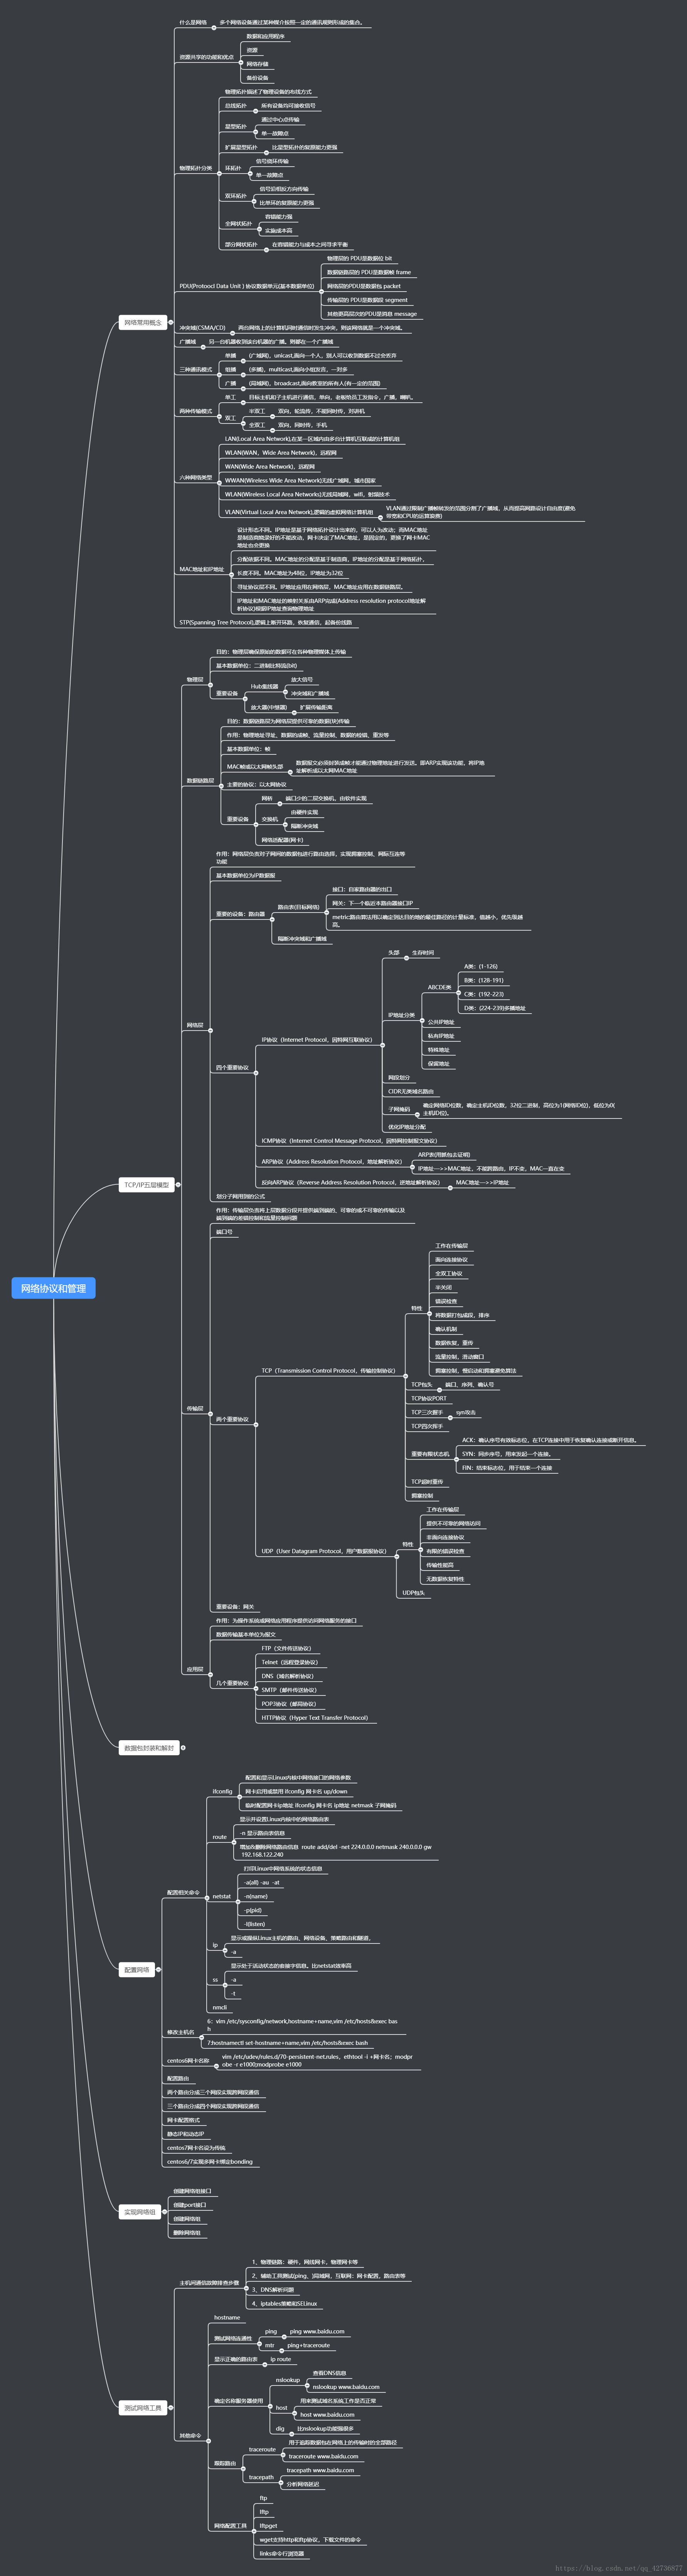
Task: Select the nmcli command node
Action: coord(220,2007)
